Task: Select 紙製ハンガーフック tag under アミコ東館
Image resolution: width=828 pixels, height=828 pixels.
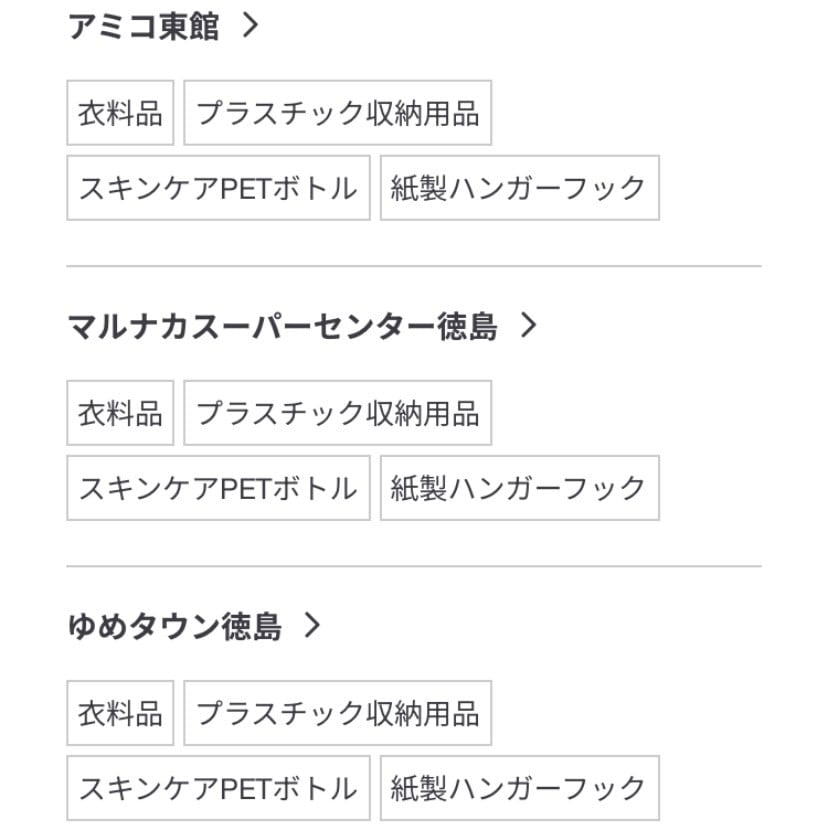Action: point(520,188)
